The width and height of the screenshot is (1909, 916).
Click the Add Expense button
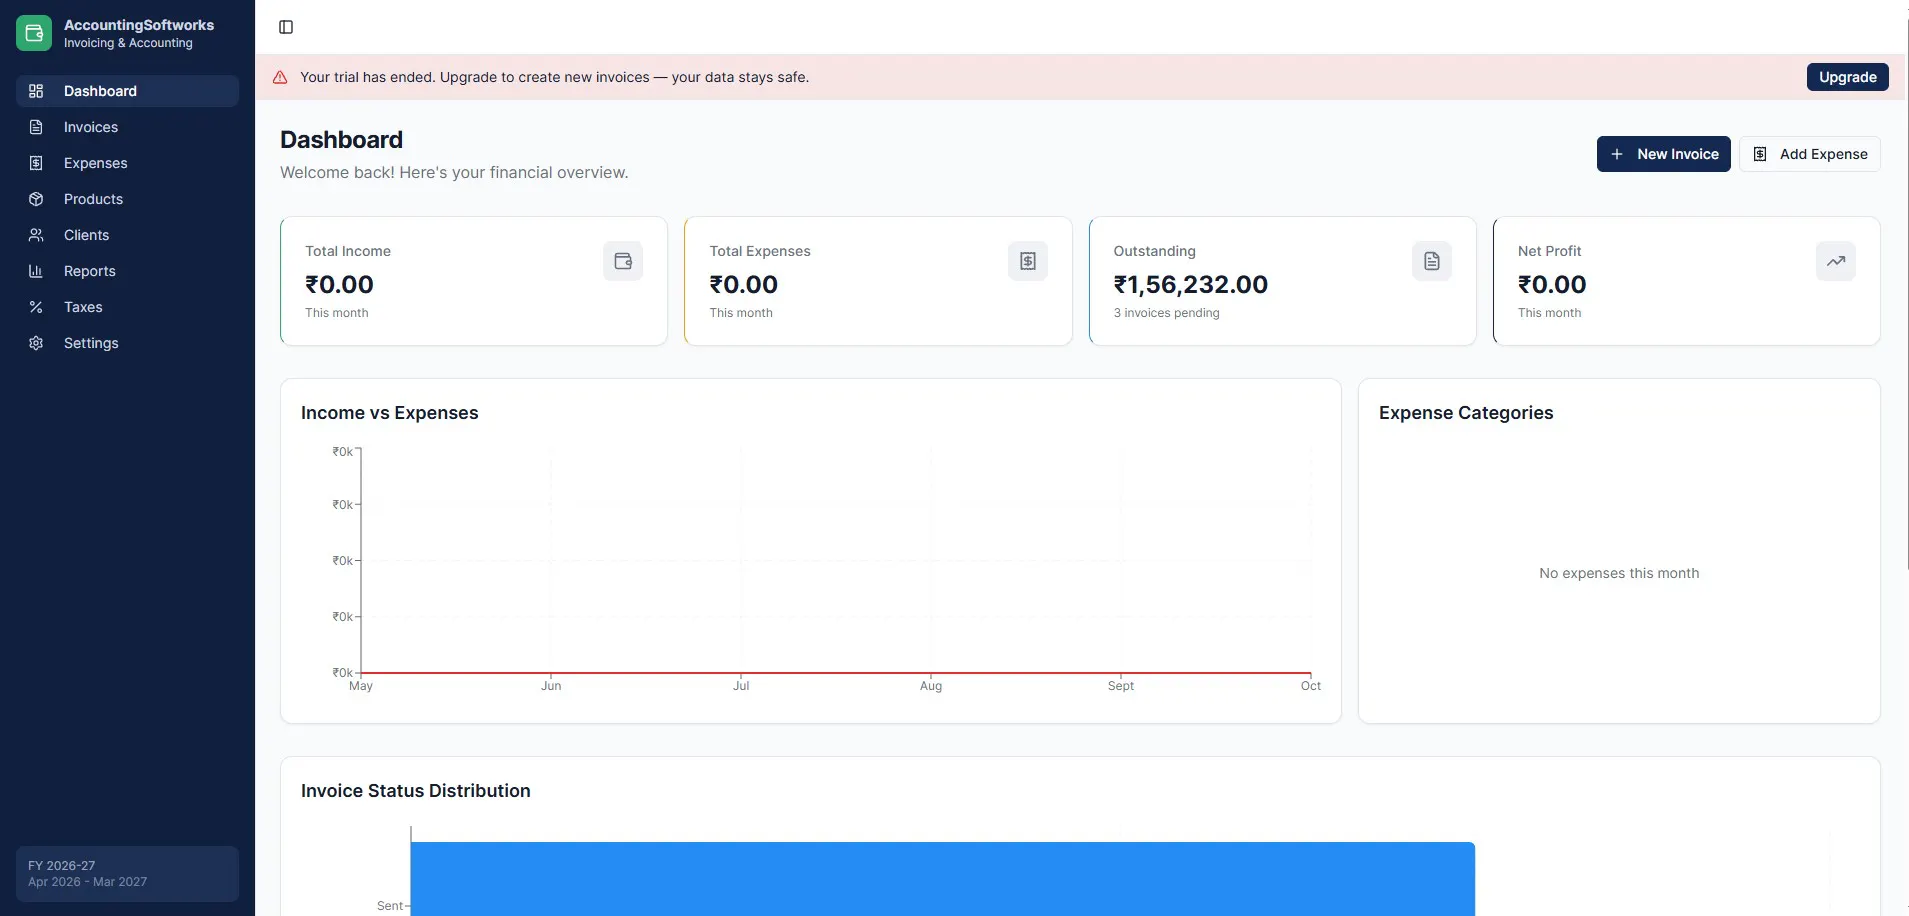pos(1809,154)
